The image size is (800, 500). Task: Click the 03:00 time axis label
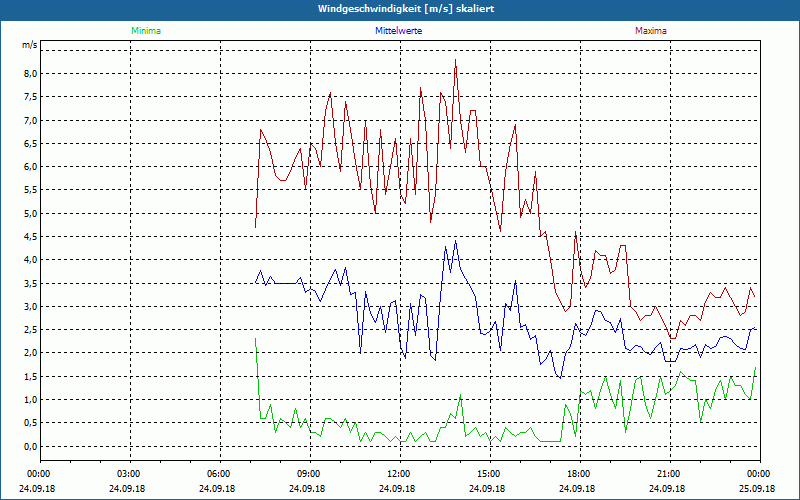click(x=127, y=474)
